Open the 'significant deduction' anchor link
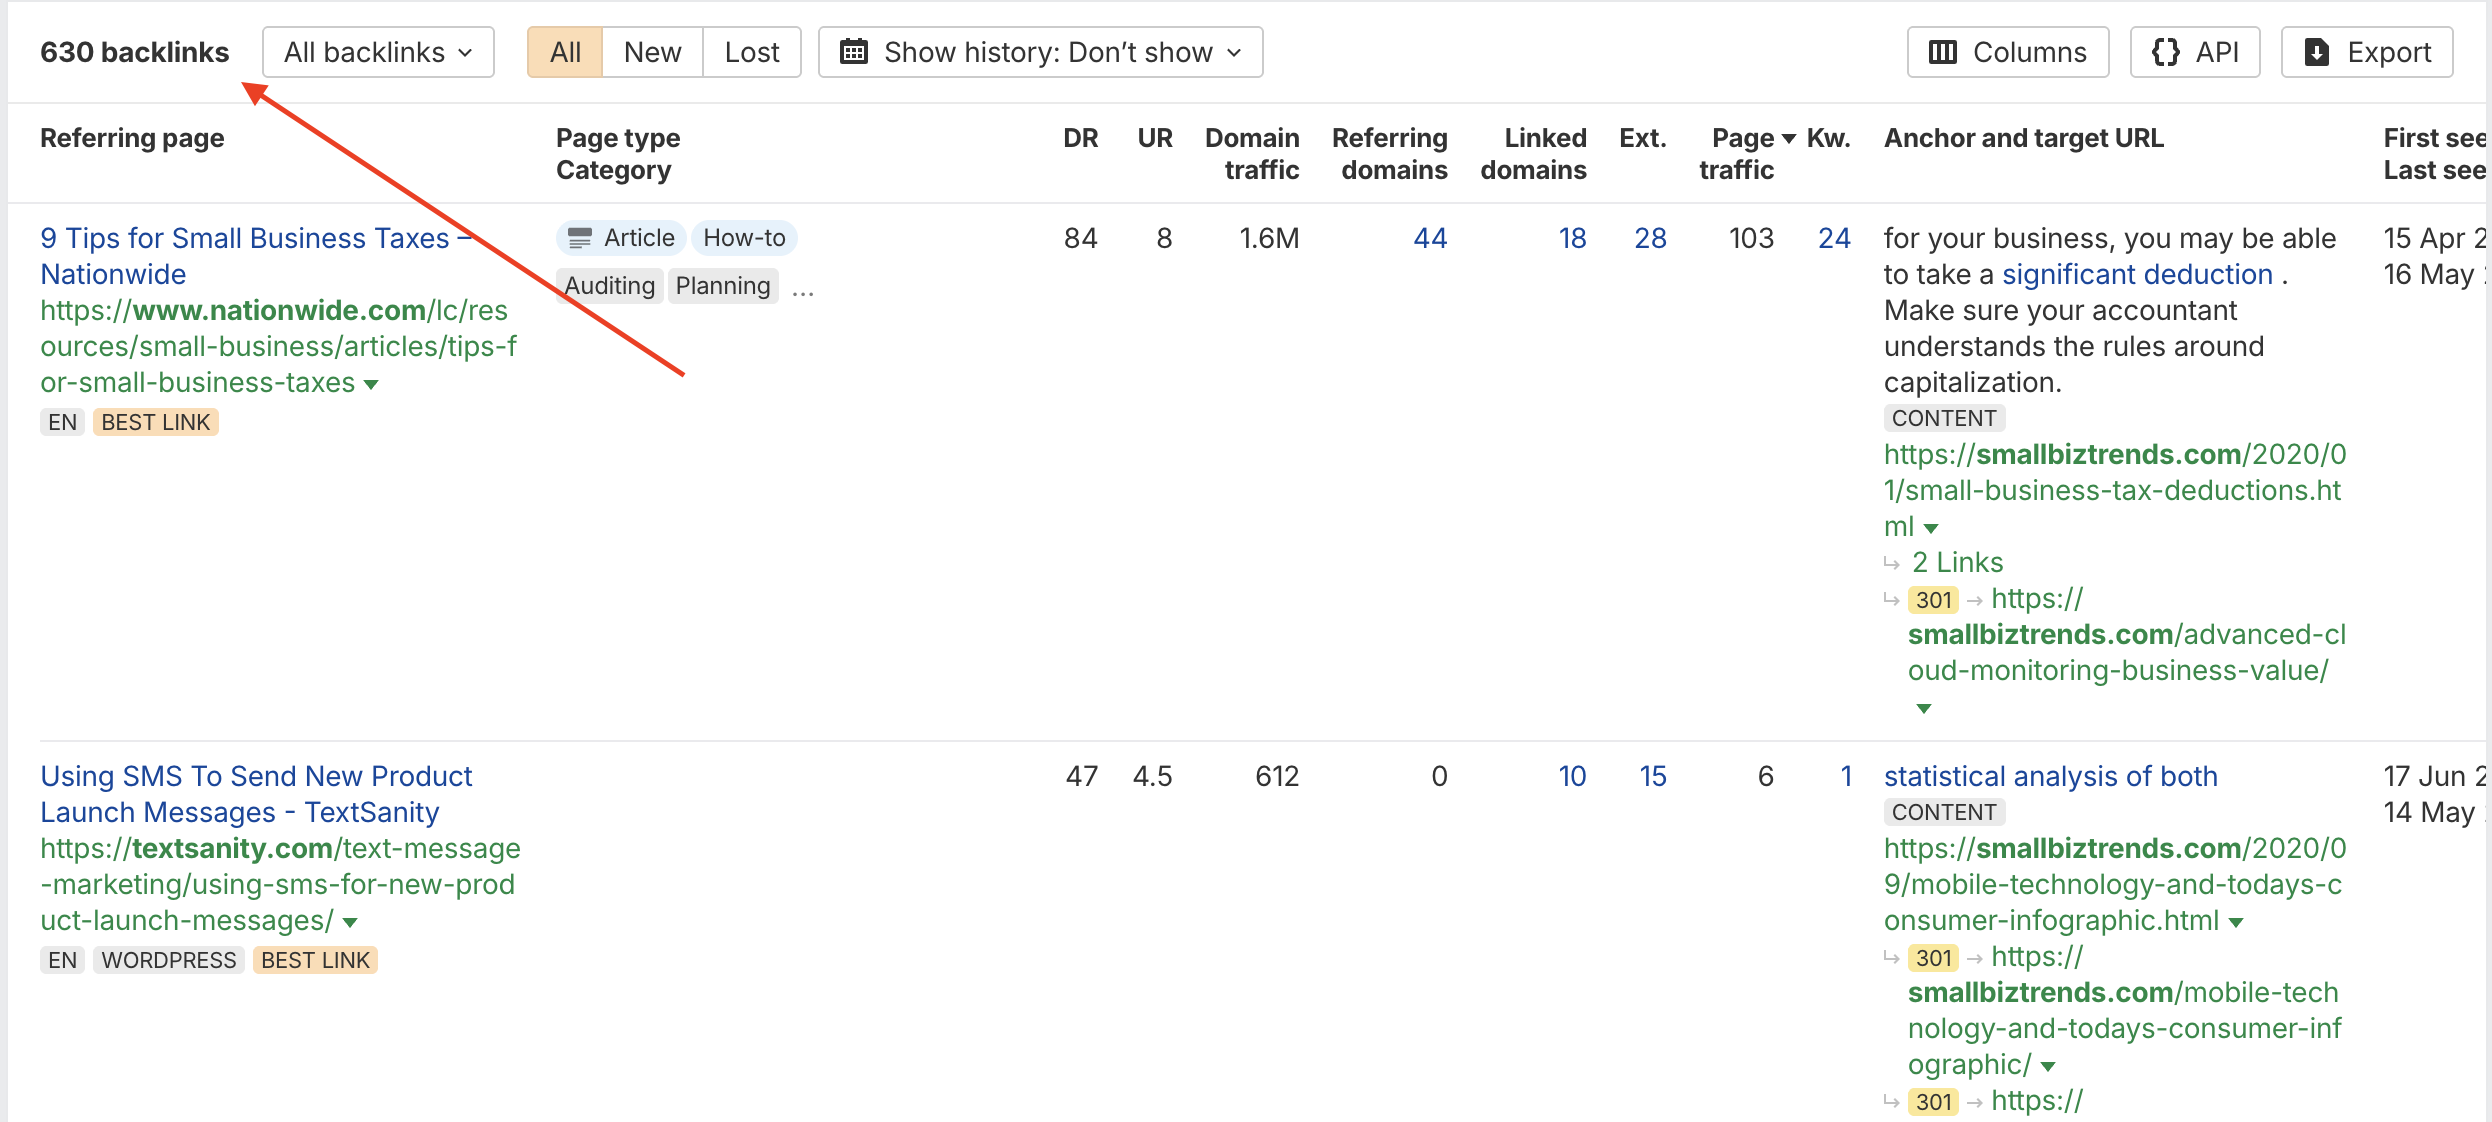The image size is (2492, 1122). tap(2137, 274)
